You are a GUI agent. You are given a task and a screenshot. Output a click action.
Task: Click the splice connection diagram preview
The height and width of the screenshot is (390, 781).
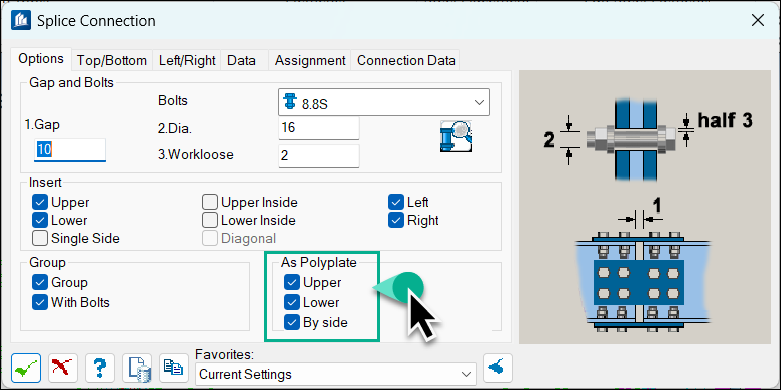point(645,207)
